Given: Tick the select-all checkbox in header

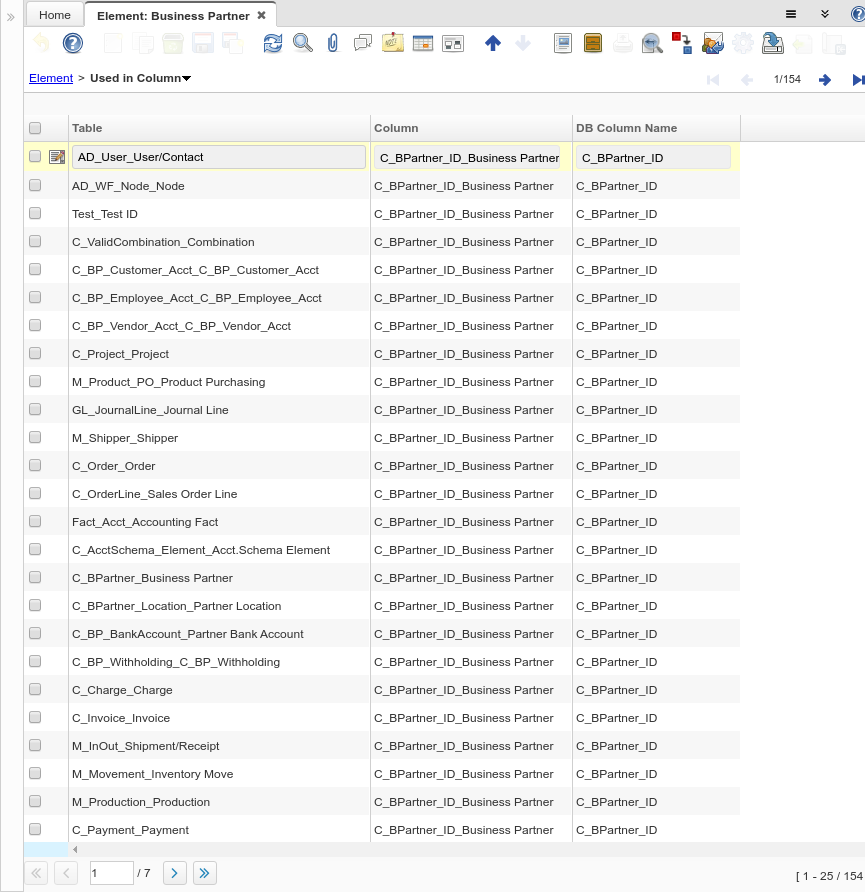Looking at the screenshot, I should 35,128.
